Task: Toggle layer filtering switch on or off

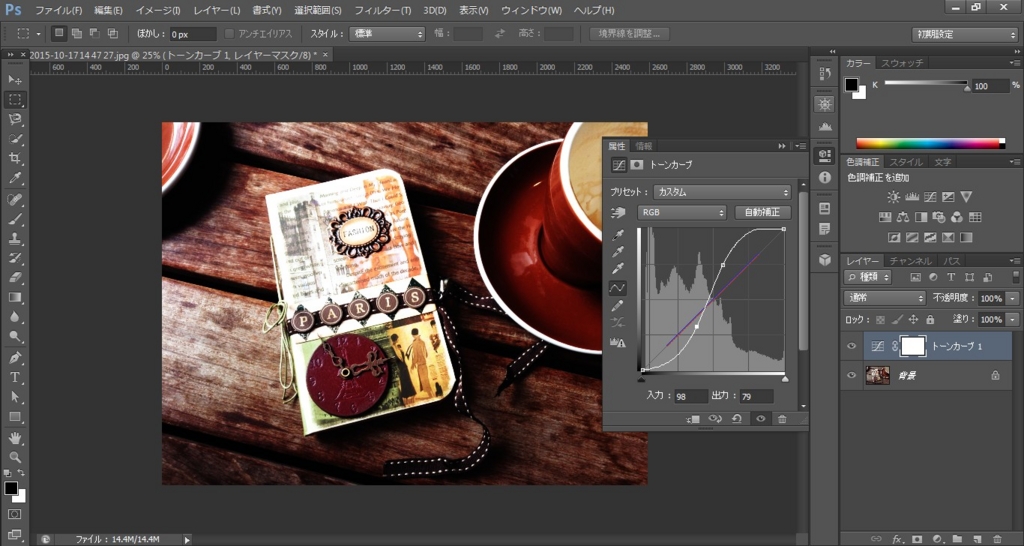Action: (1016, 277)
